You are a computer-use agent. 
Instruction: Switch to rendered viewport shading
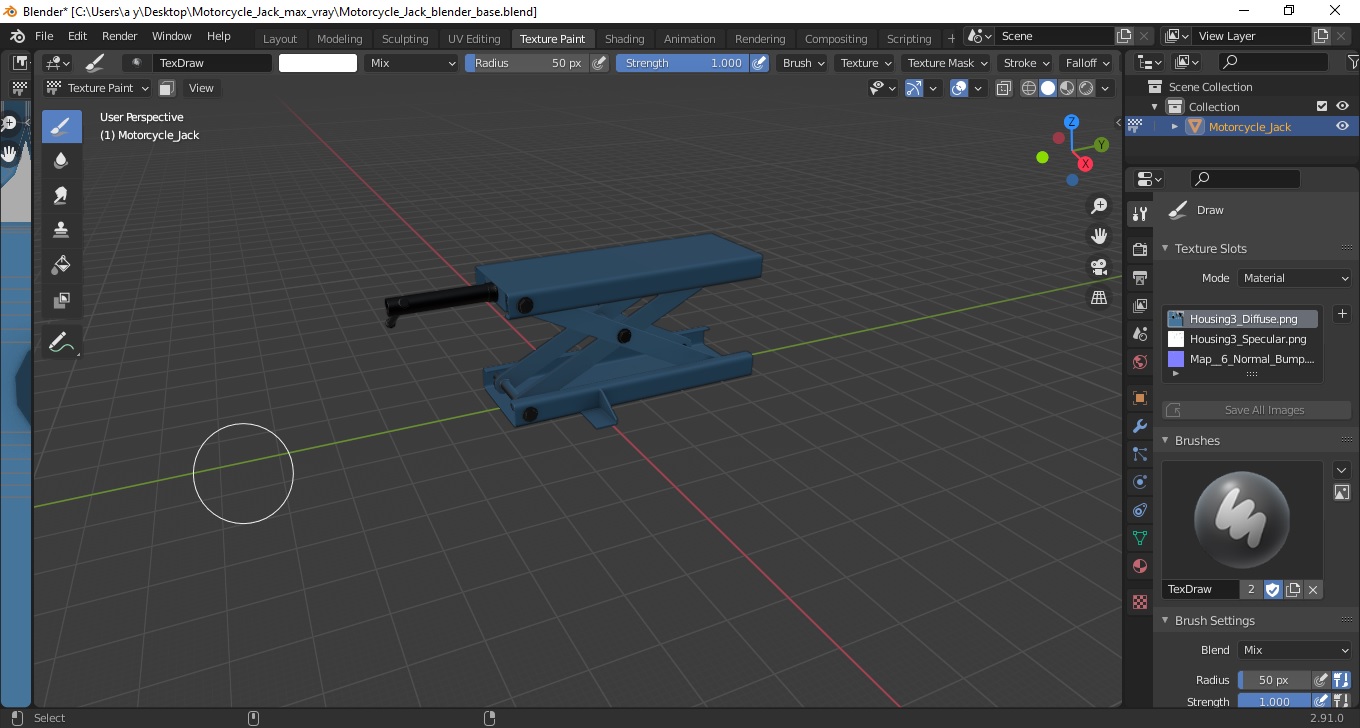[x=1086, y=88]
